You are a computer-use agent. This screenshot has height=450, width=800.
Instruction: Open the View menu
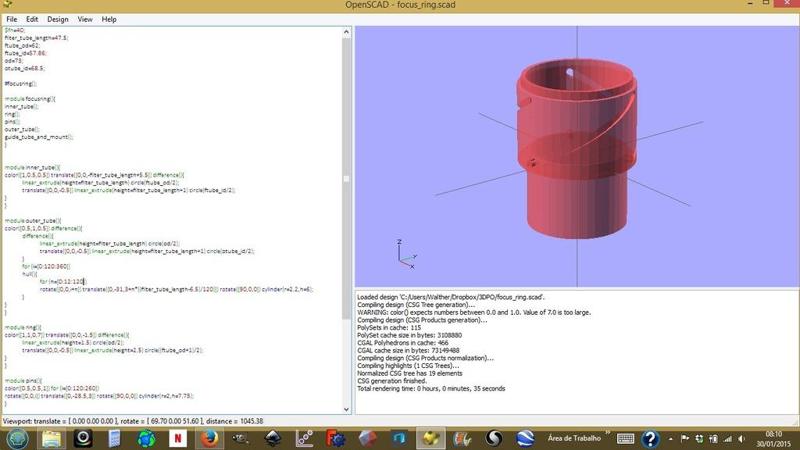(85, 19)
